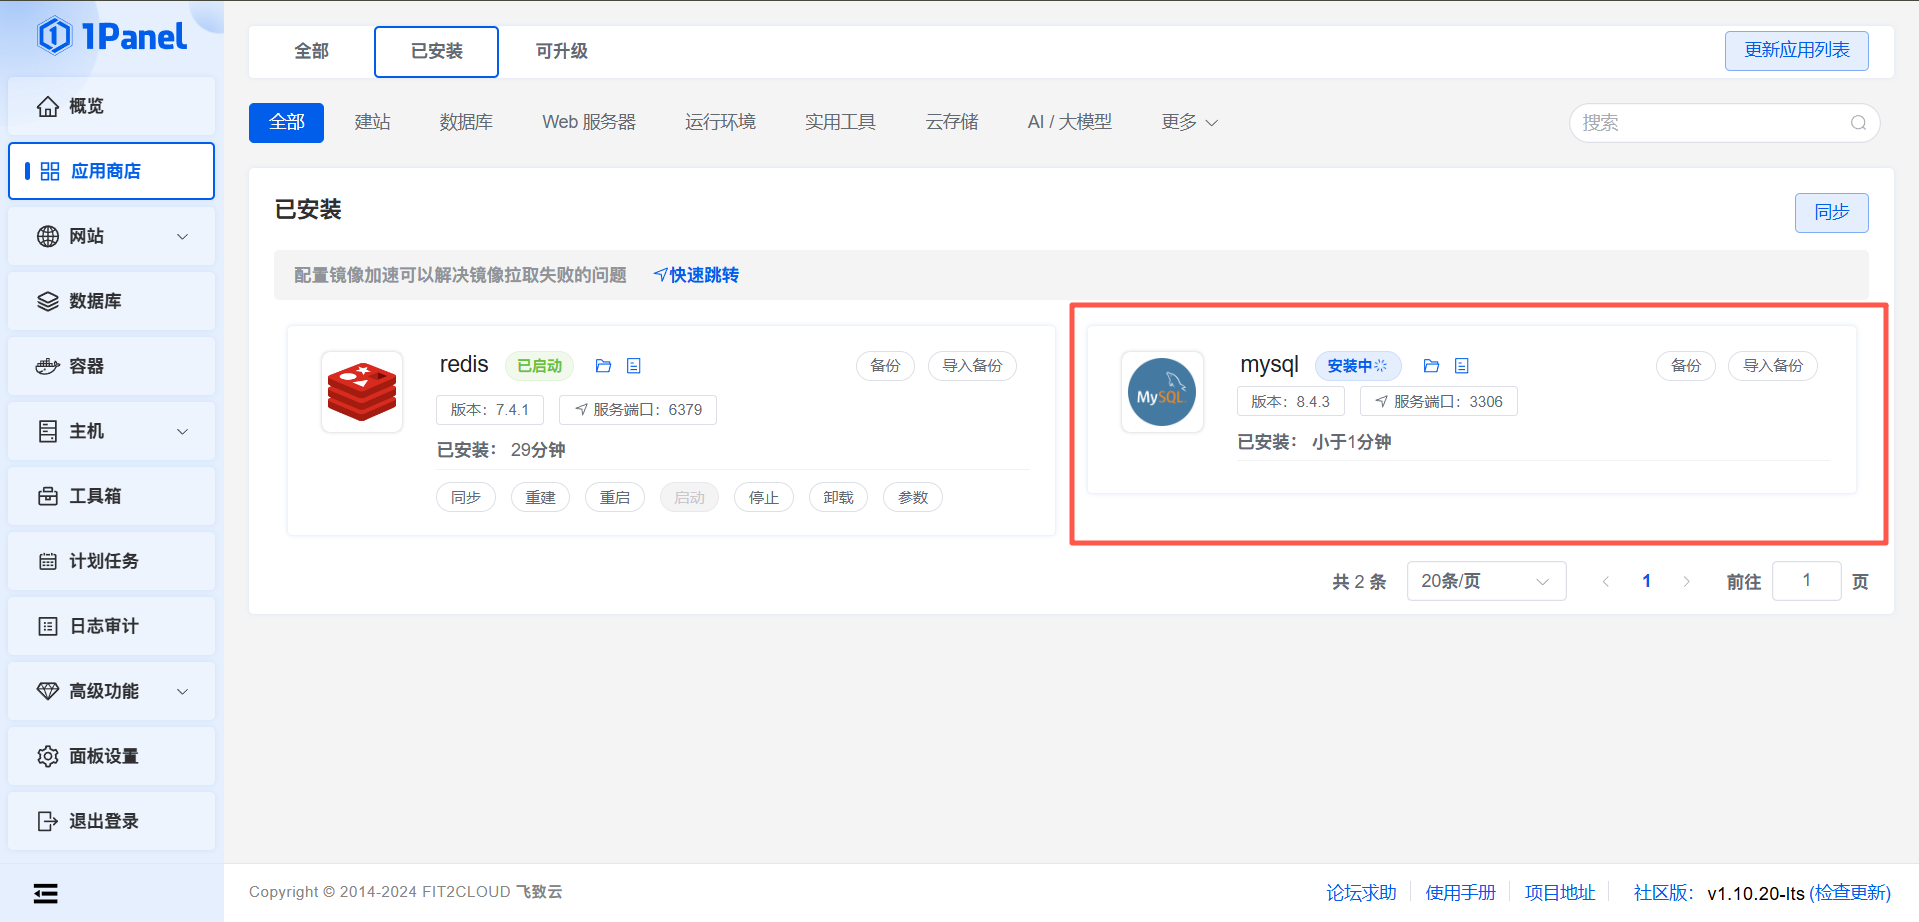Click redis 同步 action button

click(x=466, y=497)
